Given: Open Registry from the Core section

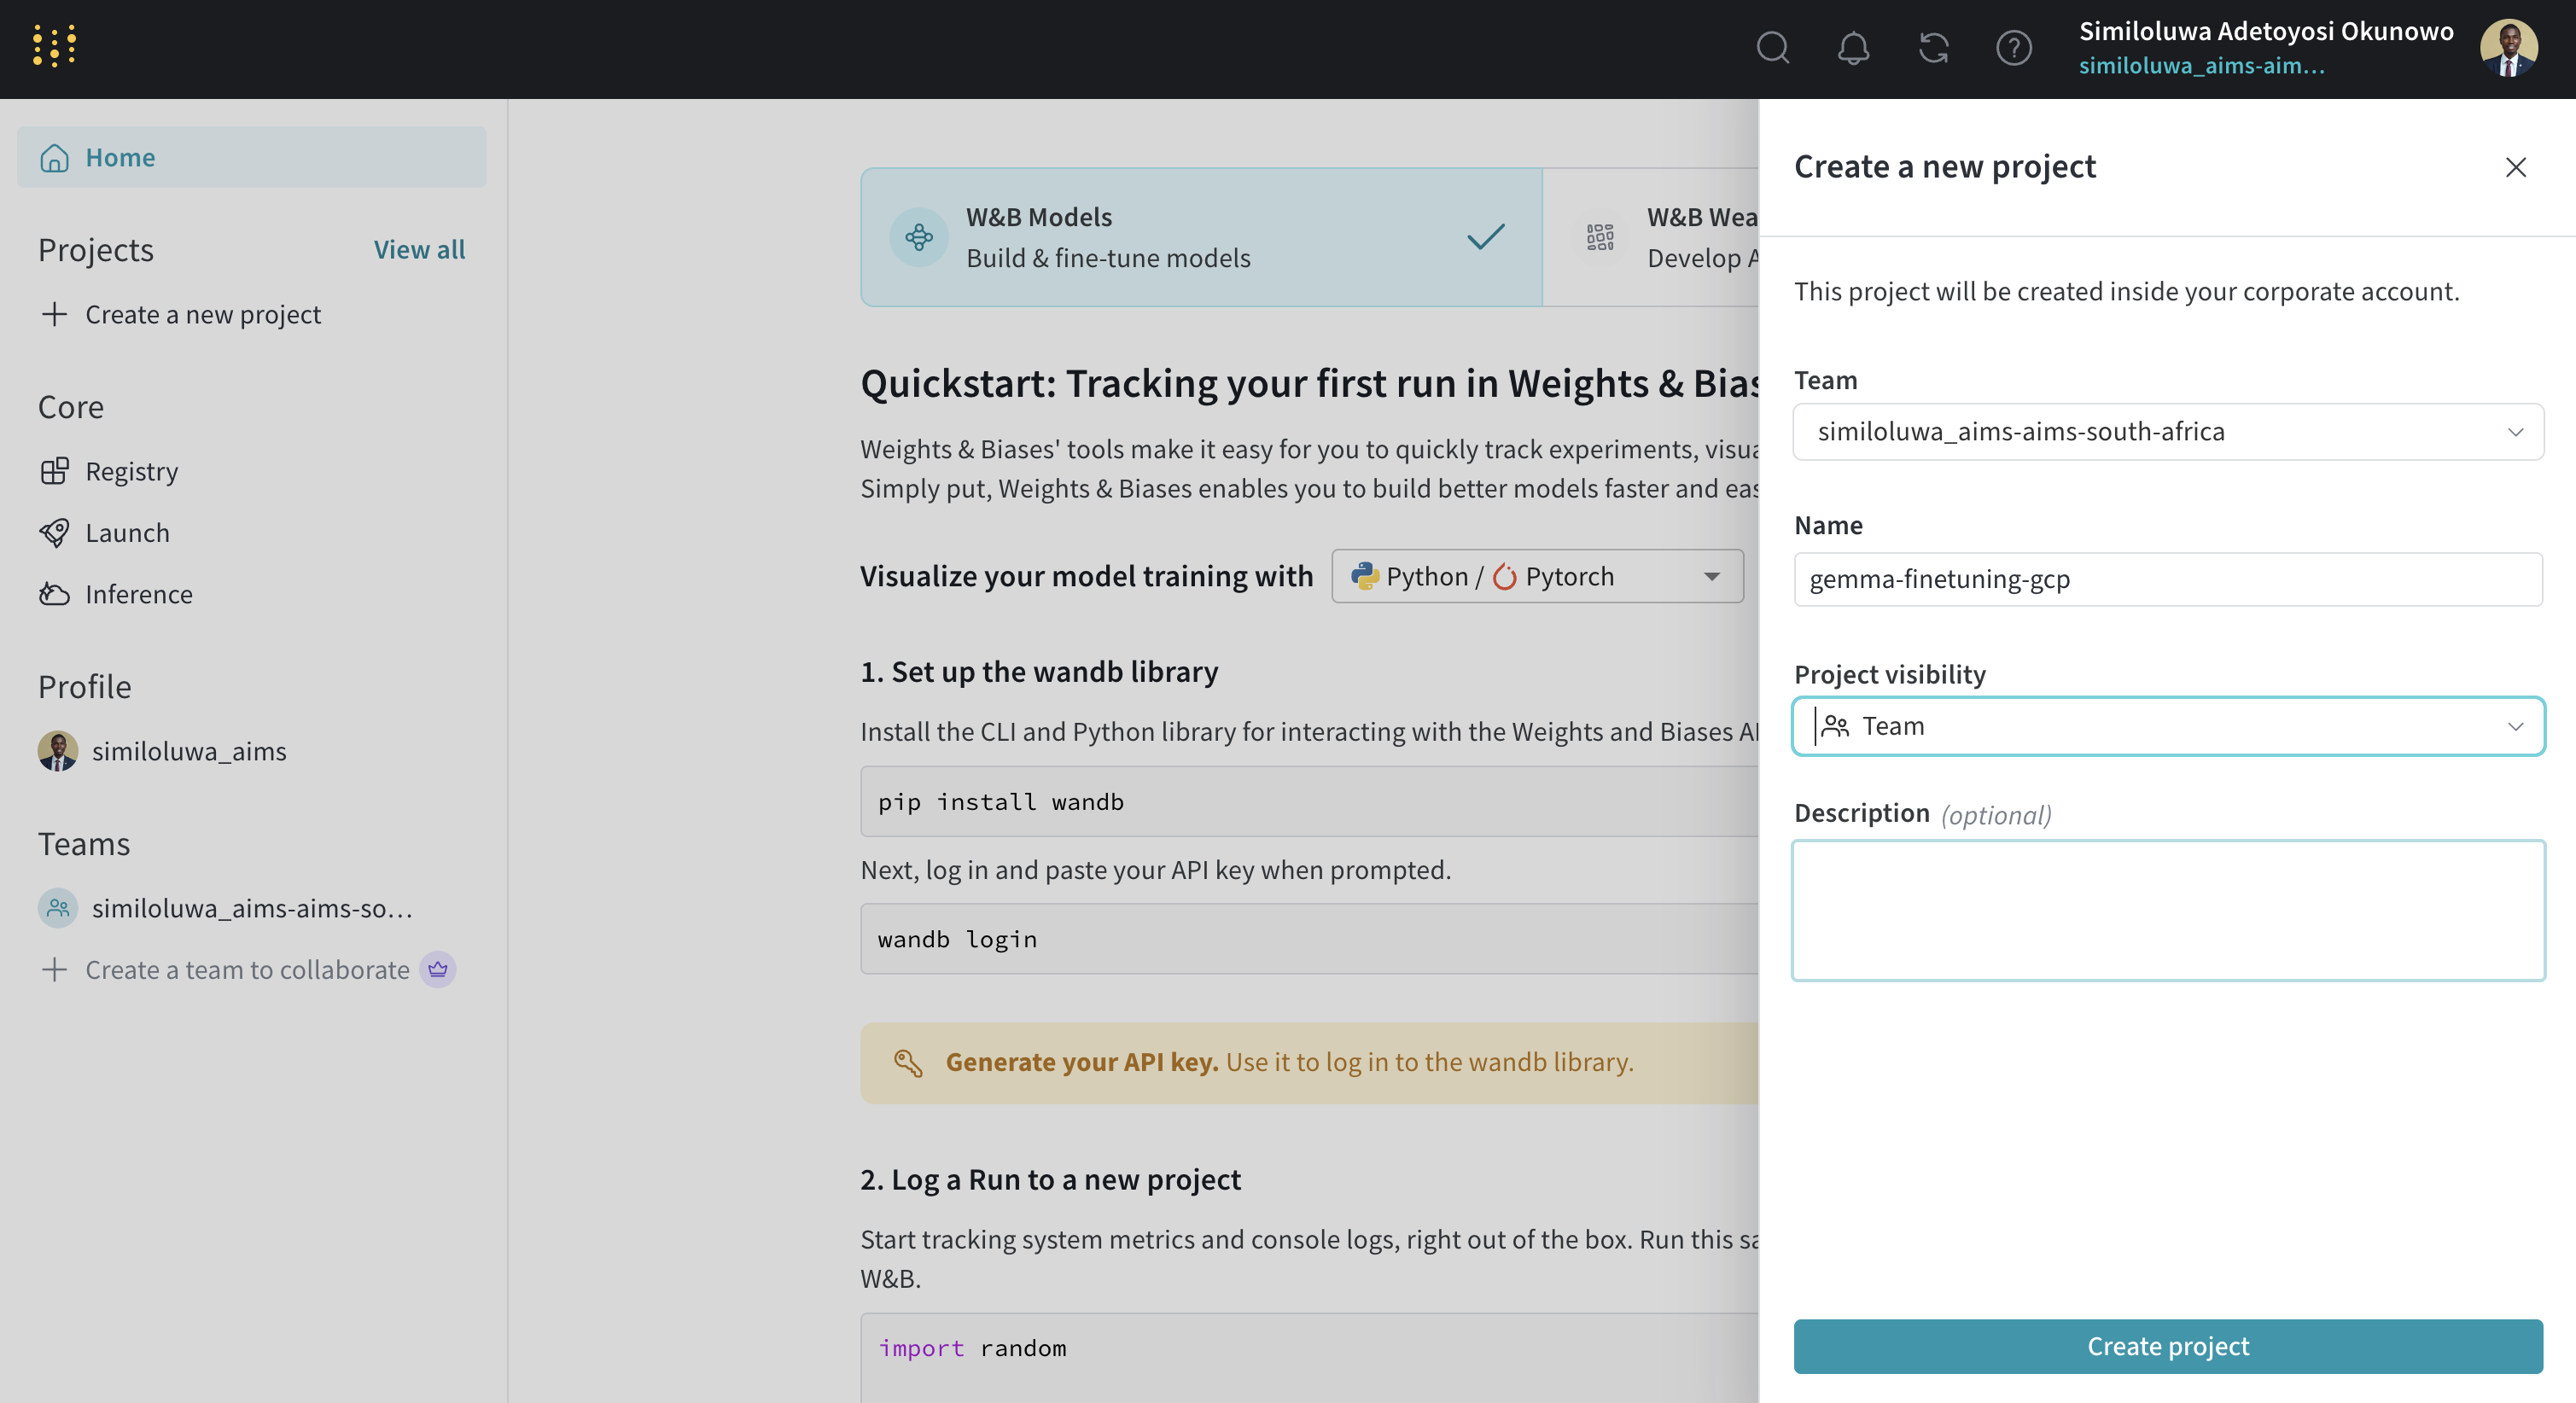Looking at the screenshot, I should click(x=131, y=471).
